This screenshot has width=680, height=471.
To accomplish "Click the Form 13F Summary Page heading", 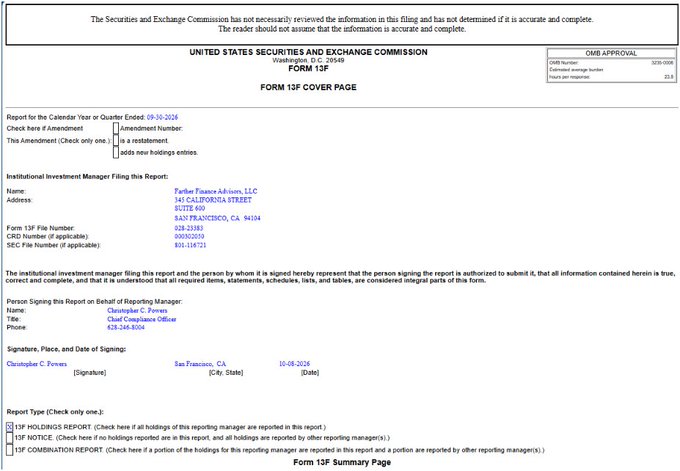I will (342, 462).
